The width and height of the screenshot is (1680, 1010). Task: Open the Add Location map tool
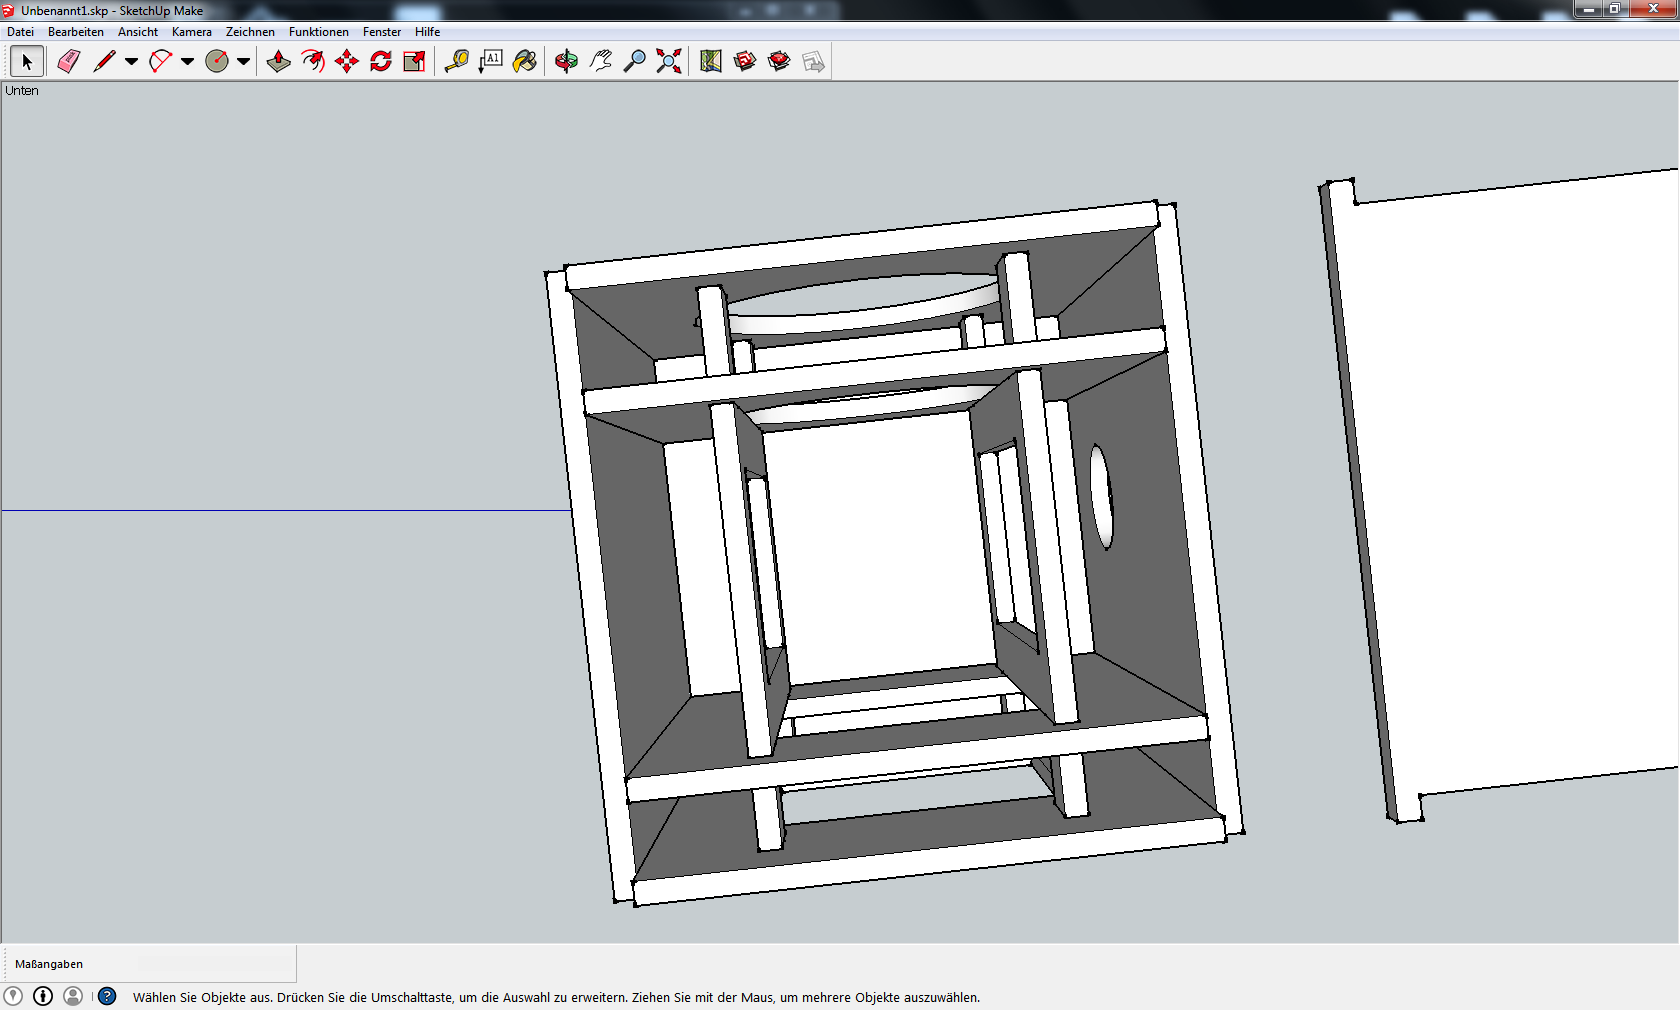point(711,62)
